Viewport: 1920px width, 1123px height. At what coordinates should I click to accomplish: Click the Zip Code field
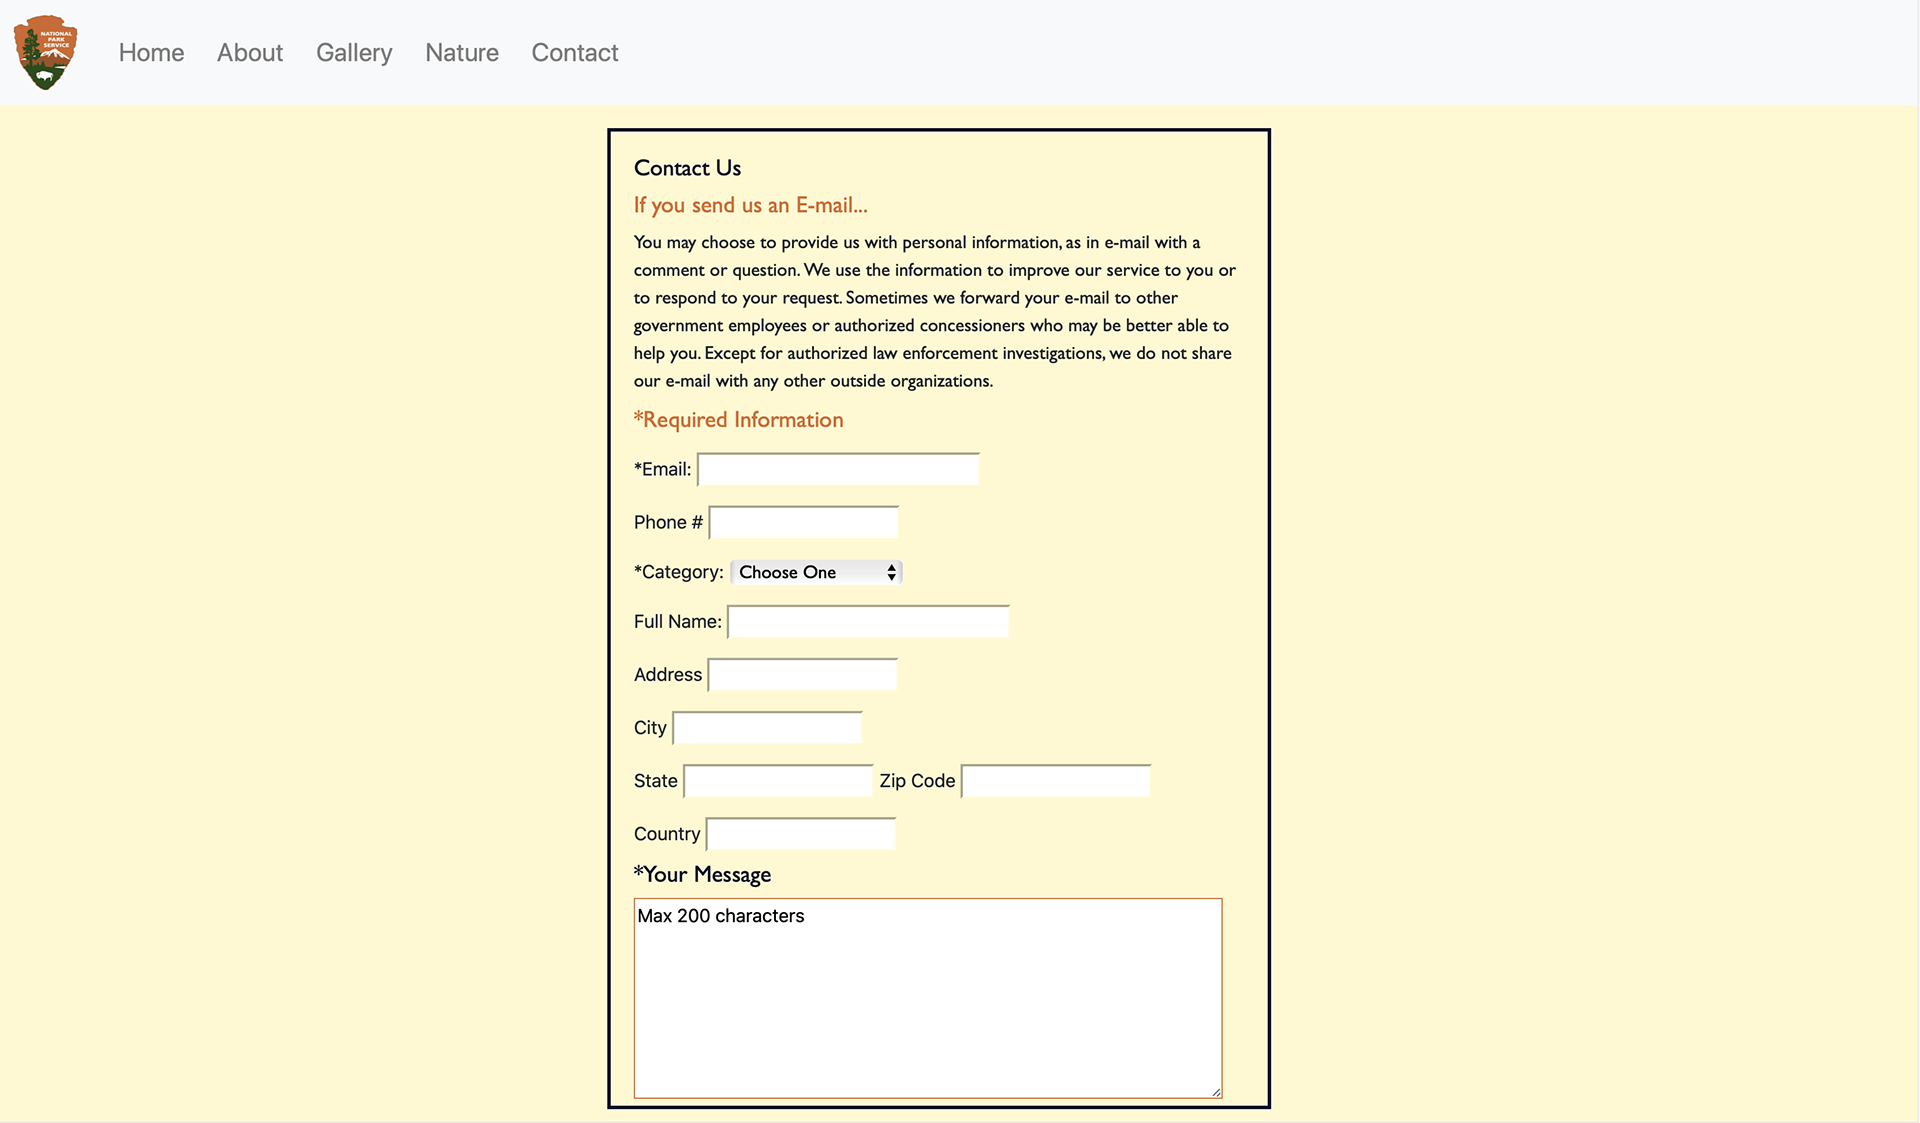point(1056,780)
